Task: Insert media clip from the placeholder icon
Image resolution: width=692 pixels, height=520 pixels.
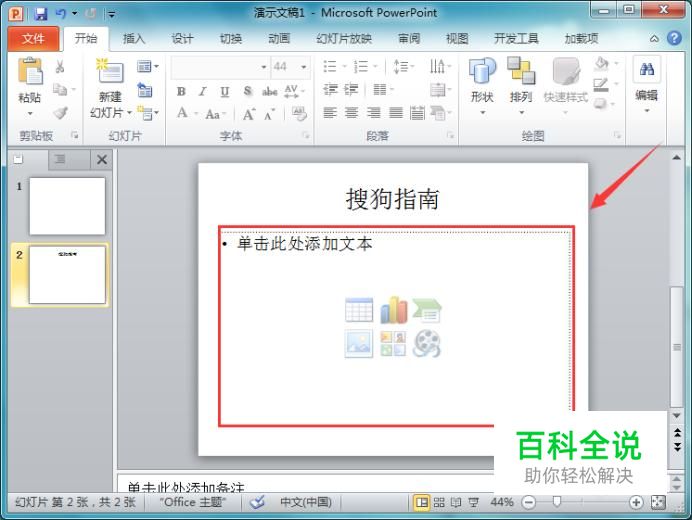Action: pyautogui.click(x=427, y=343)
